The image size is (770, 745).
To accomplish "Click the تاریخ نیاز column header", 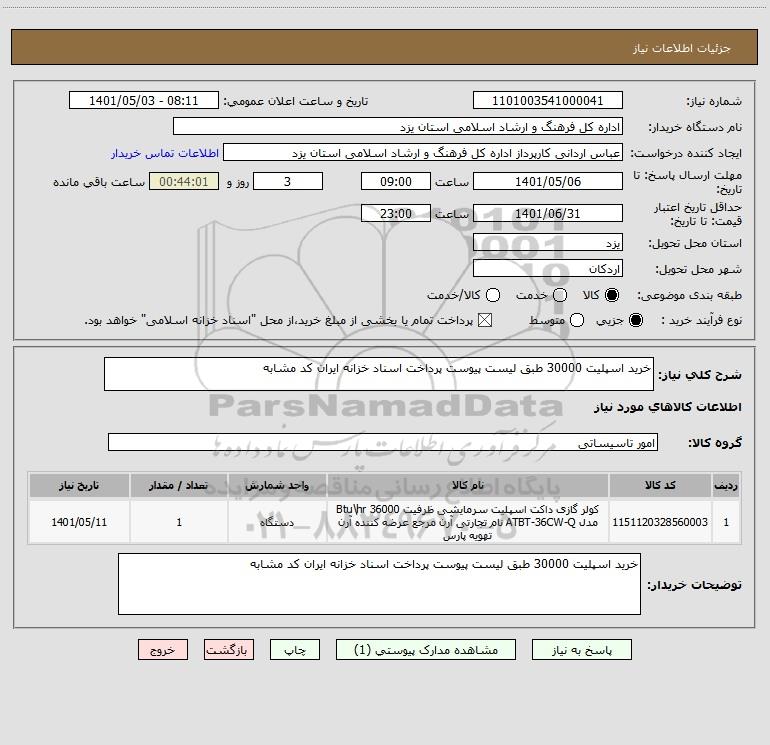I will click(79, 485).
